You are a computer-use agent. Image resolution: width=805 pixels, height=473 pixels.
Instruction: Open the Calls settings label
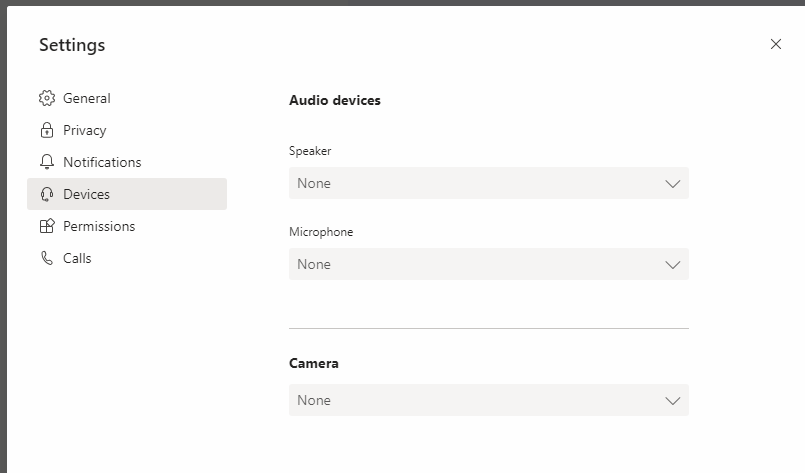point(77,258)
